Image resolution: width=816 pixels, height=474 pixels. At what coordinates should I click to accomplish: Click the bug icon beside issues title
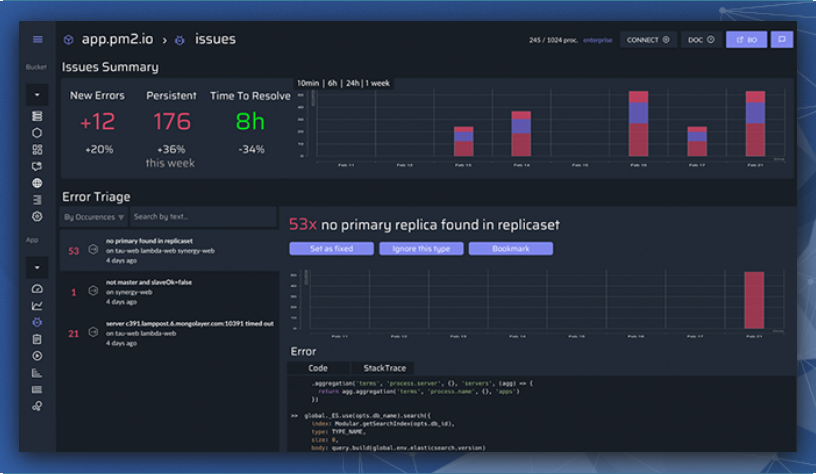click(x=180, y=40)
